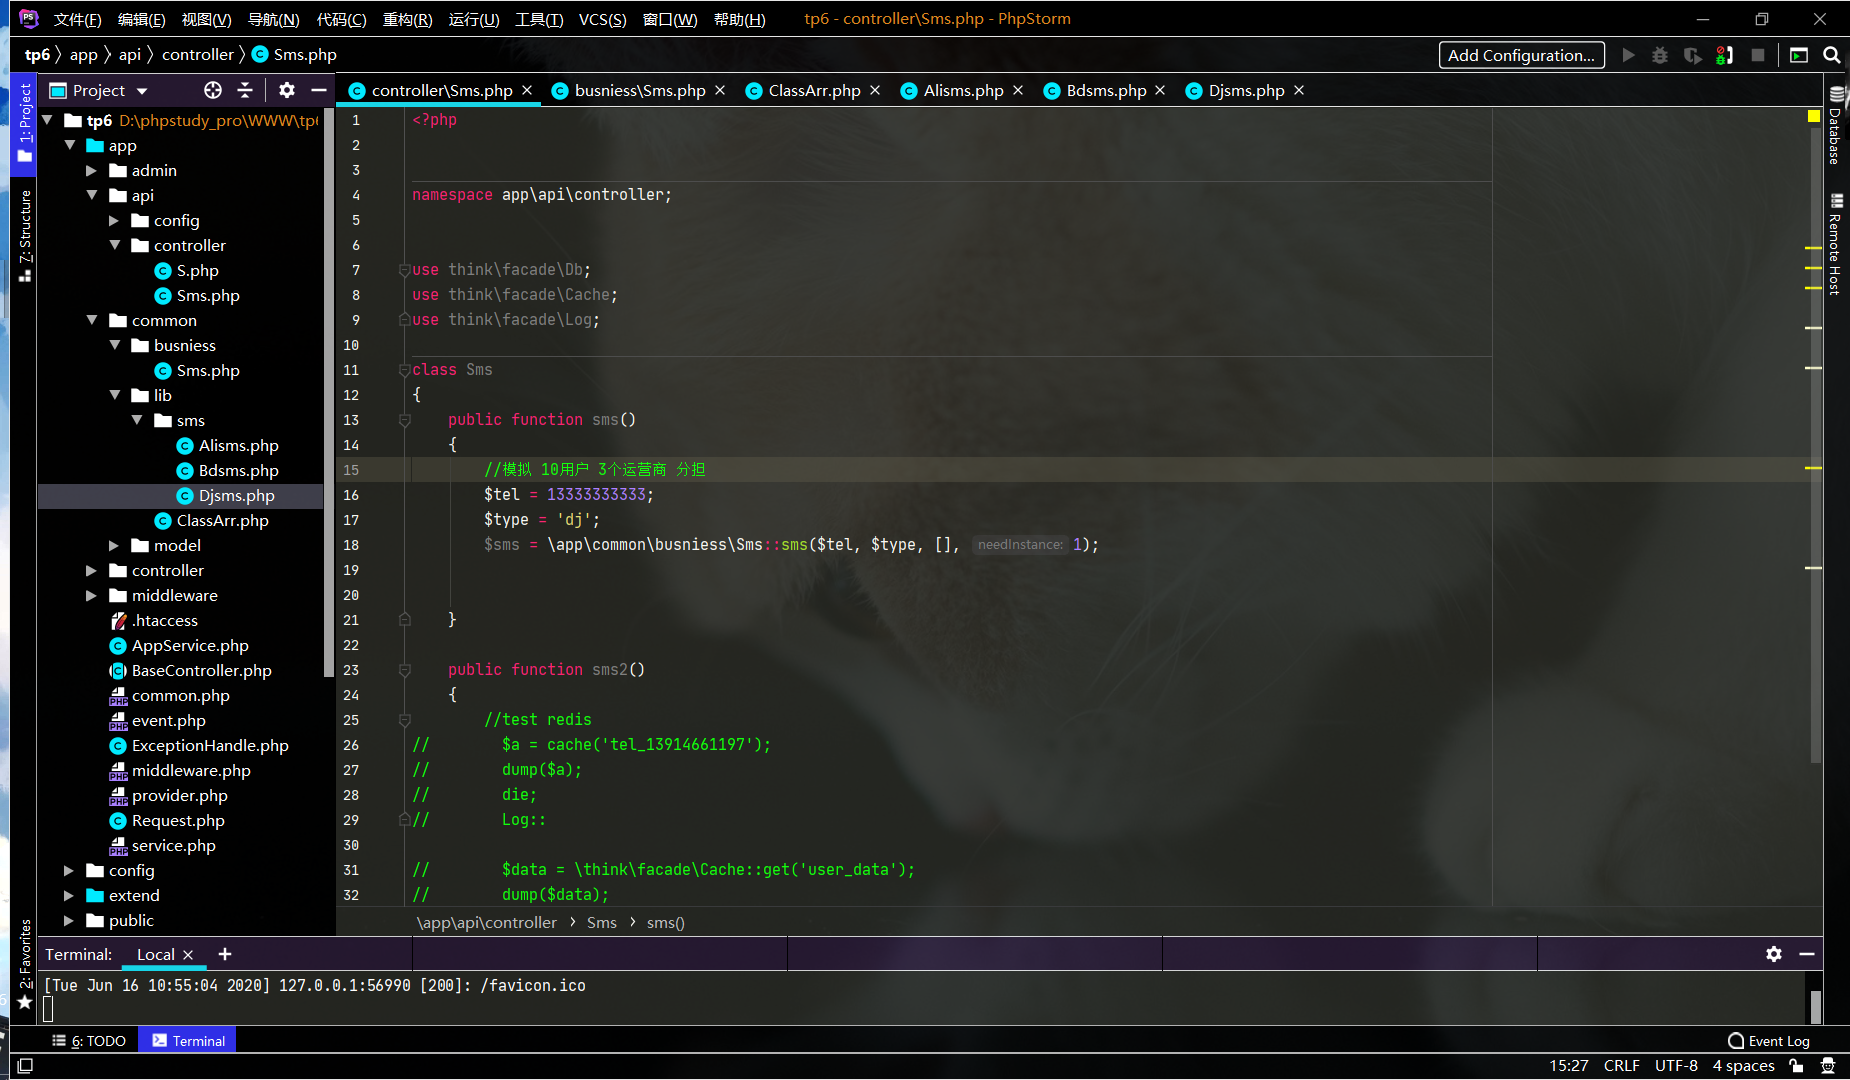Toggle the Terminal tool window button

pos(188,1041)
